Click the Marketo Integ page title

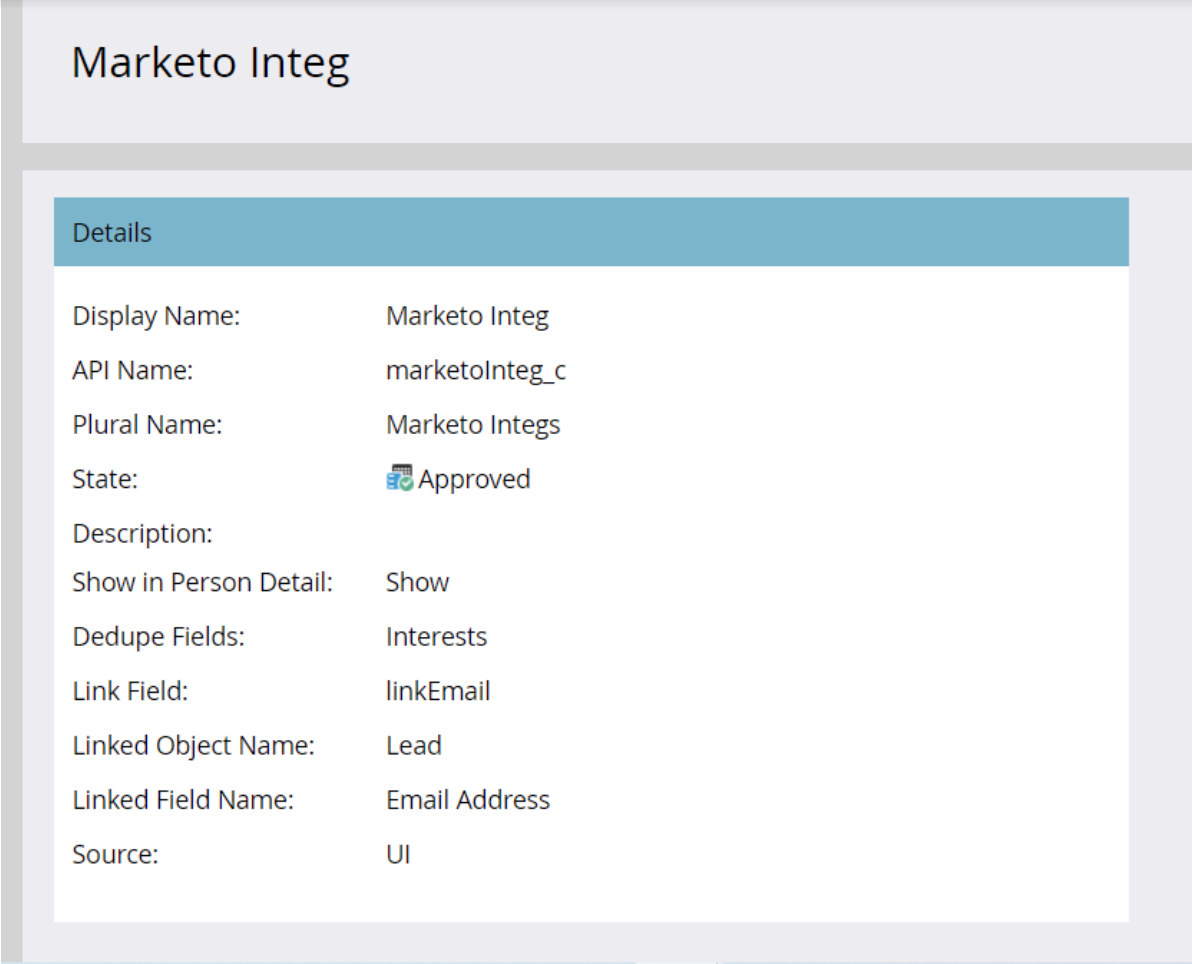pos(211,63)
